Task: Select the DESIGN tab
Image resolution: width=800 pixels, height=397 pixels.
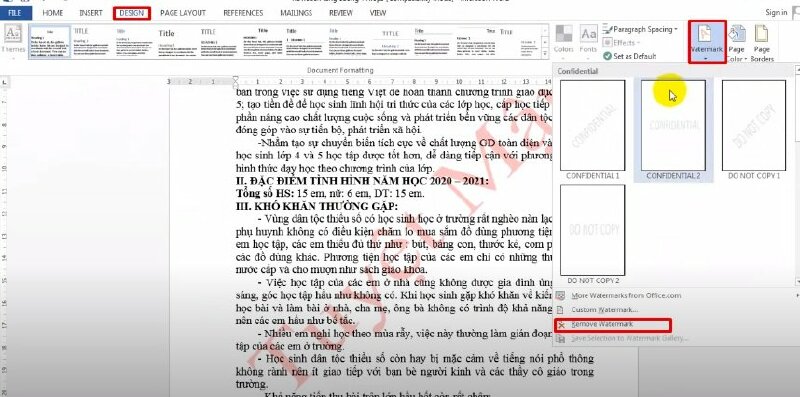Action: click(x=132, y=13)
